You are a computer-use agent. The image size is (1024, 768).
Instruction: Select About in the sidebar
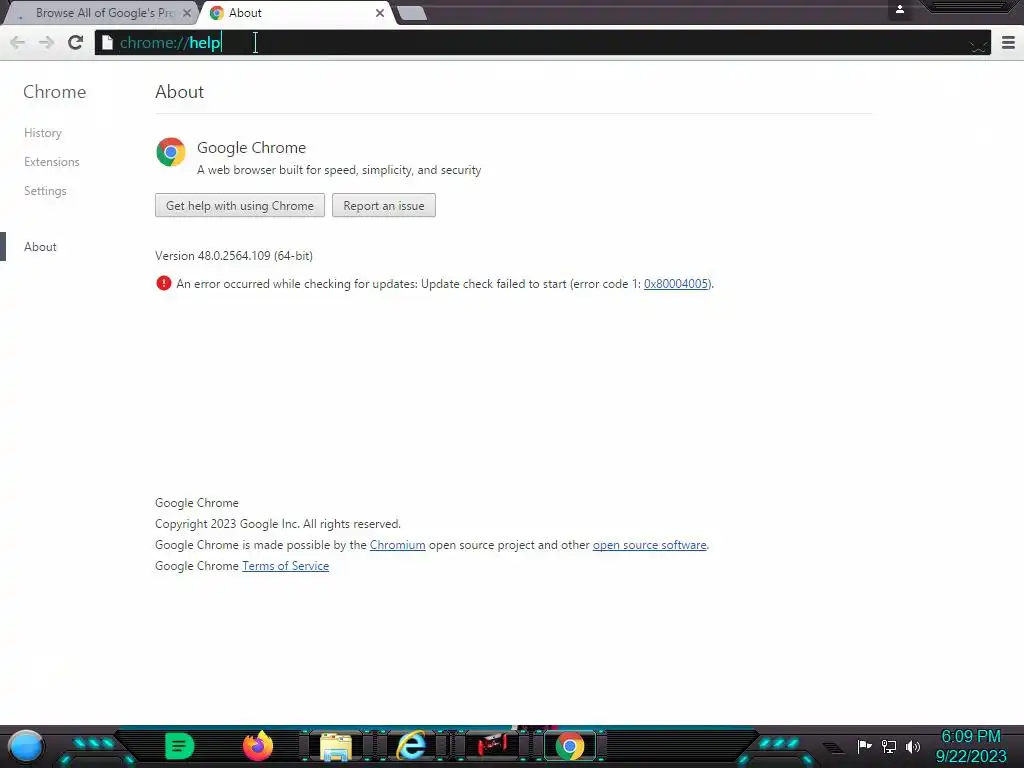click(x=40, y=247)
